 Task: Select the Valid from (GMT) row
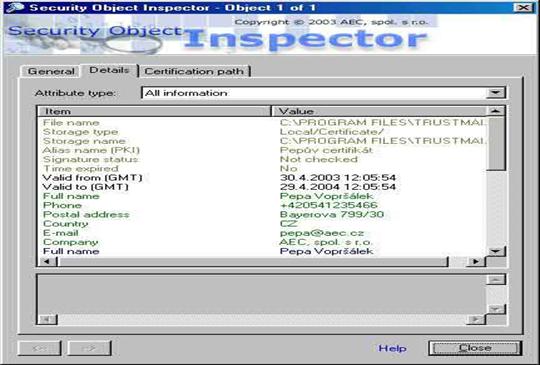[x=262, y=178]
